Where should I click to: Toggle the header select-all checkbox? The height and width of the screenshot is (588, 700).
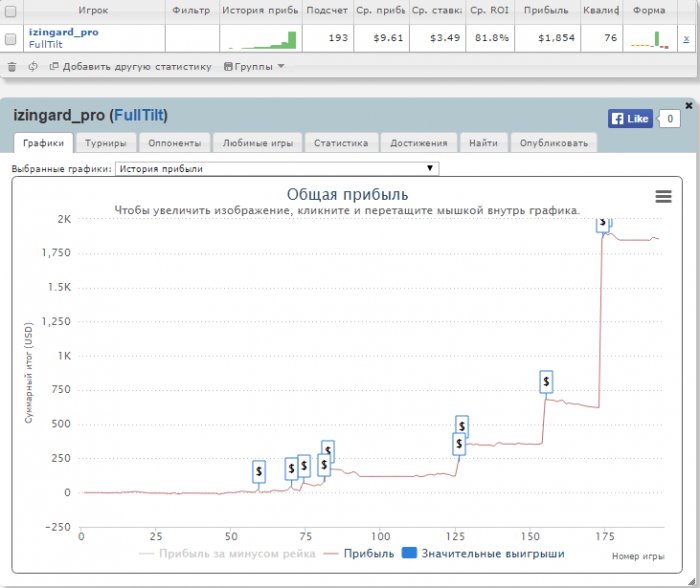(10, 11)
